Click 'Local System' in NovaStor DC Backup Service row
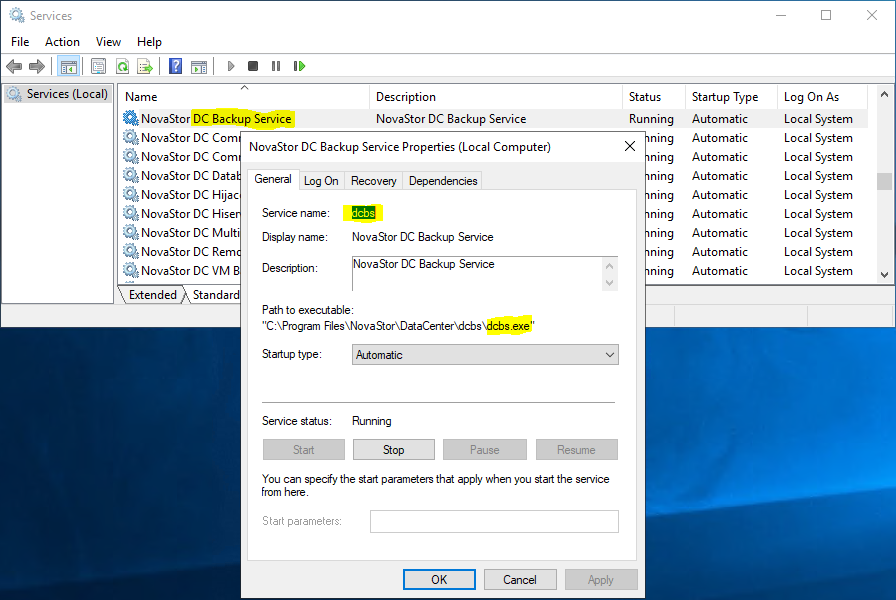 pos(818,119)
